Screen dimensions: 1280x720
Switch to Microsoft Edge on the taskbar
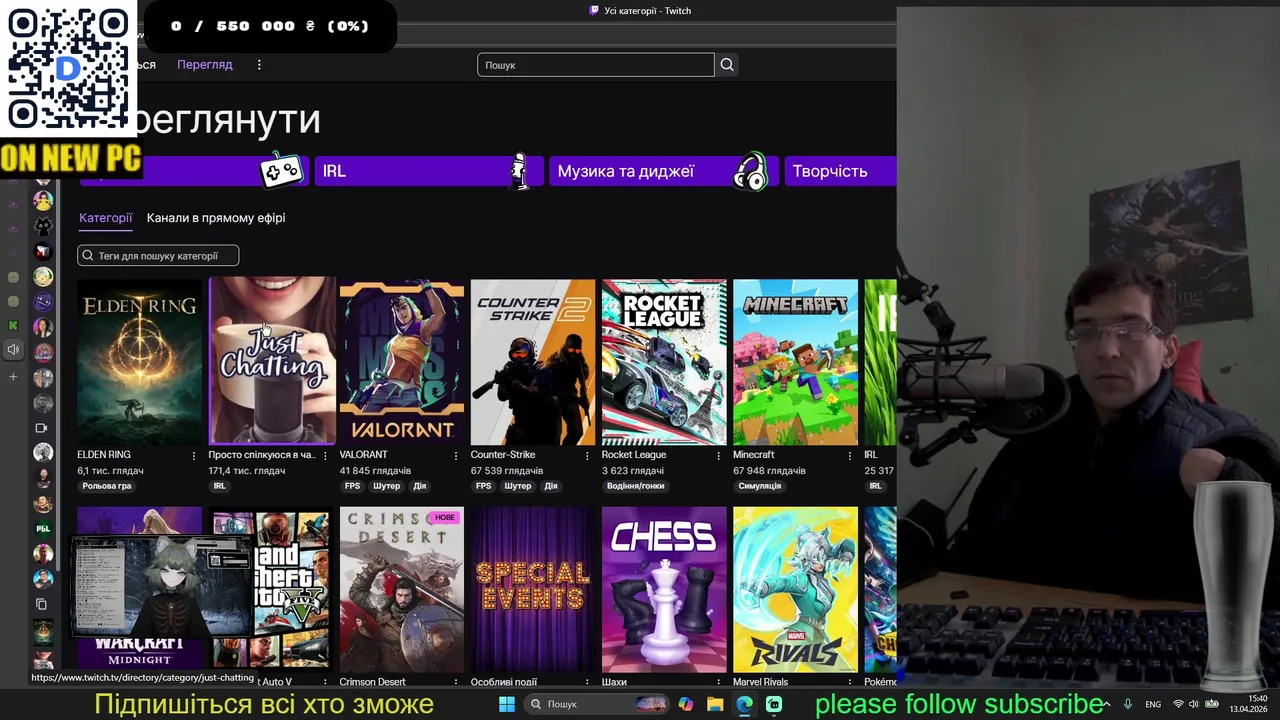745,704
